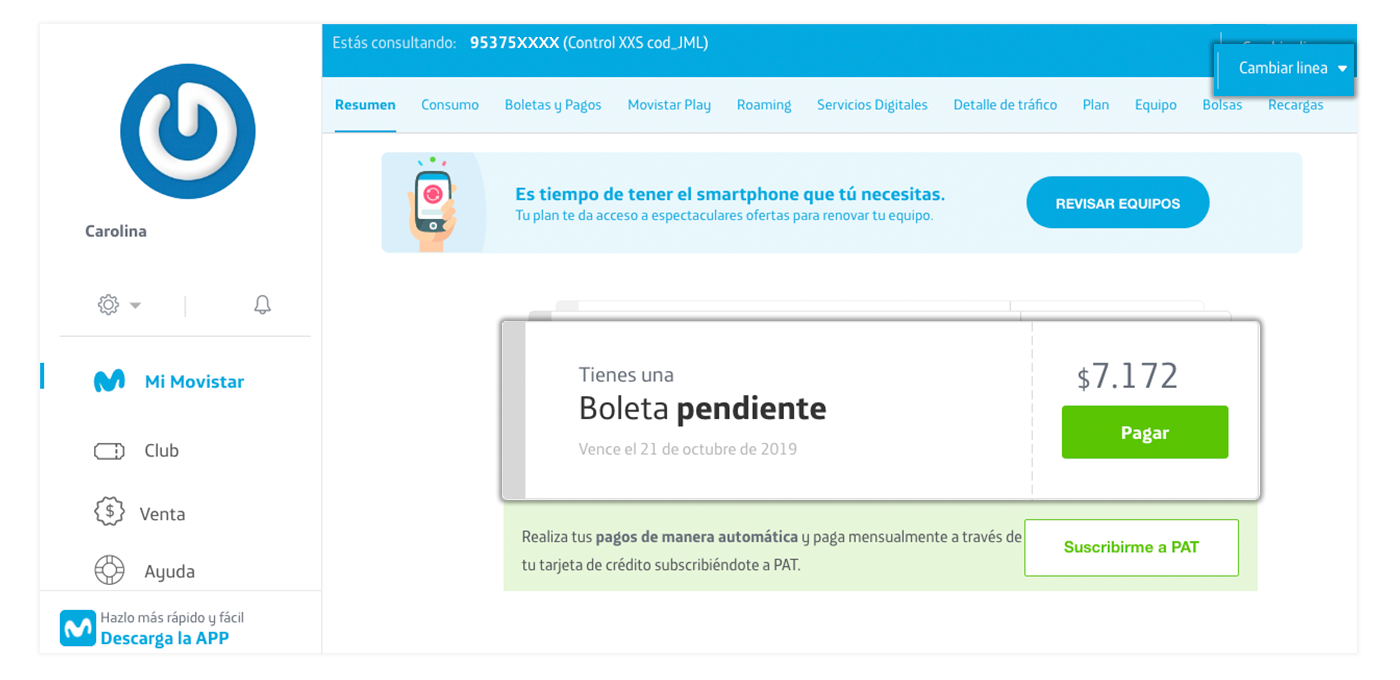The image size is (1400, 680).
Task: Click the Movistar logo in sidebar
Action: [110, 381]
